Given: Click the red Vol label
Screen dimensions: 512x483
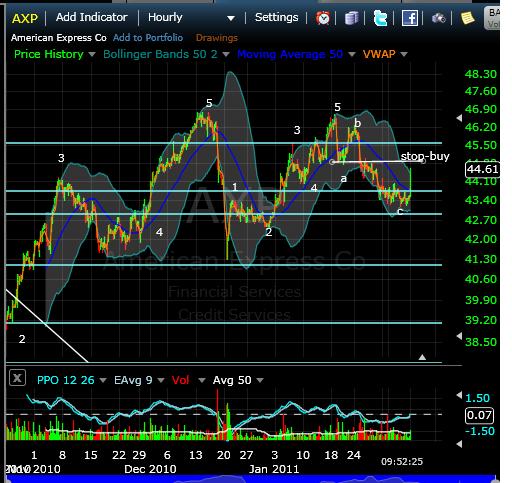Looking at the screenshot, I should tap(180, 380).
